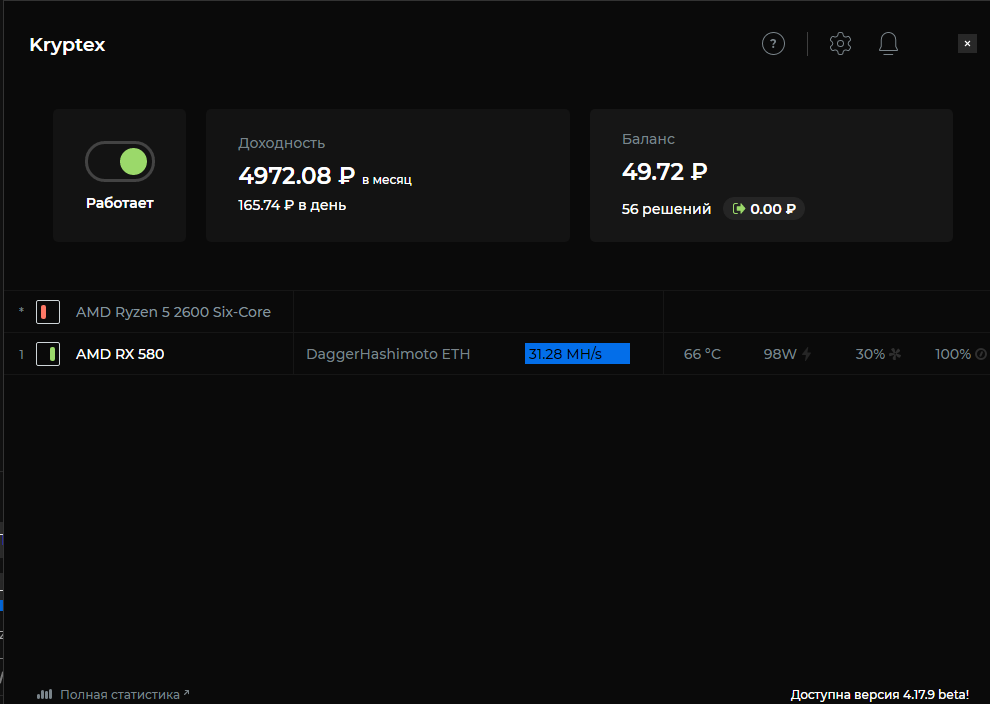990x704 pixels.
Task: Click the AMD RX 580 device name
Action: (x=120, y=354)
